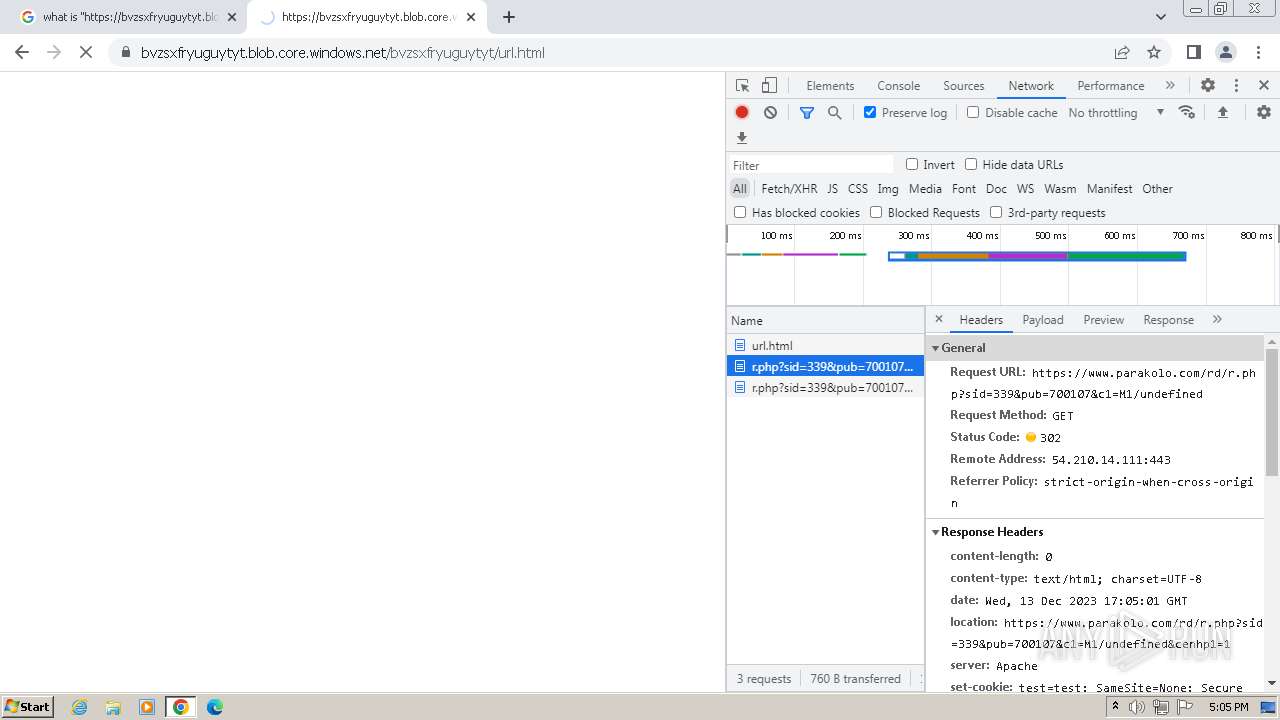Click the headers pane vertical scrollbar
Screen dimensions: 1280x720
click(1272, 412)
